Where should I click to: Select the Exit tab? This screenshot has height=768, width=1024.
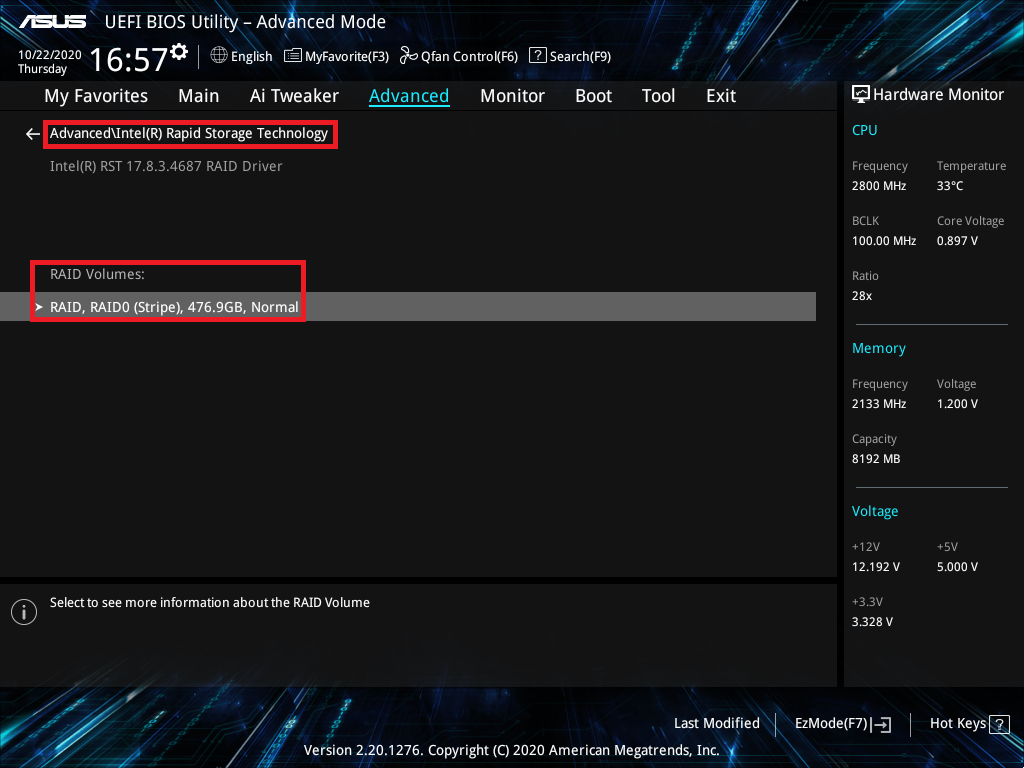pyautogui.click(x=720, y=96)
